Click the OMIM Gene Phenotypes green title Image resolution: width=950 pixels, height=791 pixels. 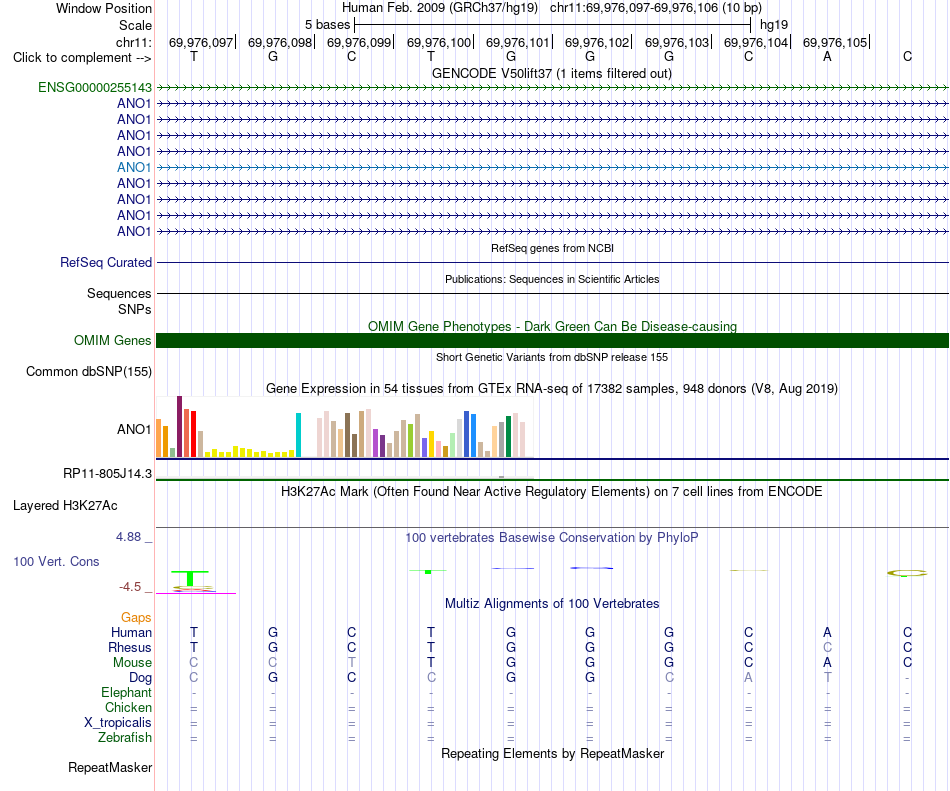[552, 326]
